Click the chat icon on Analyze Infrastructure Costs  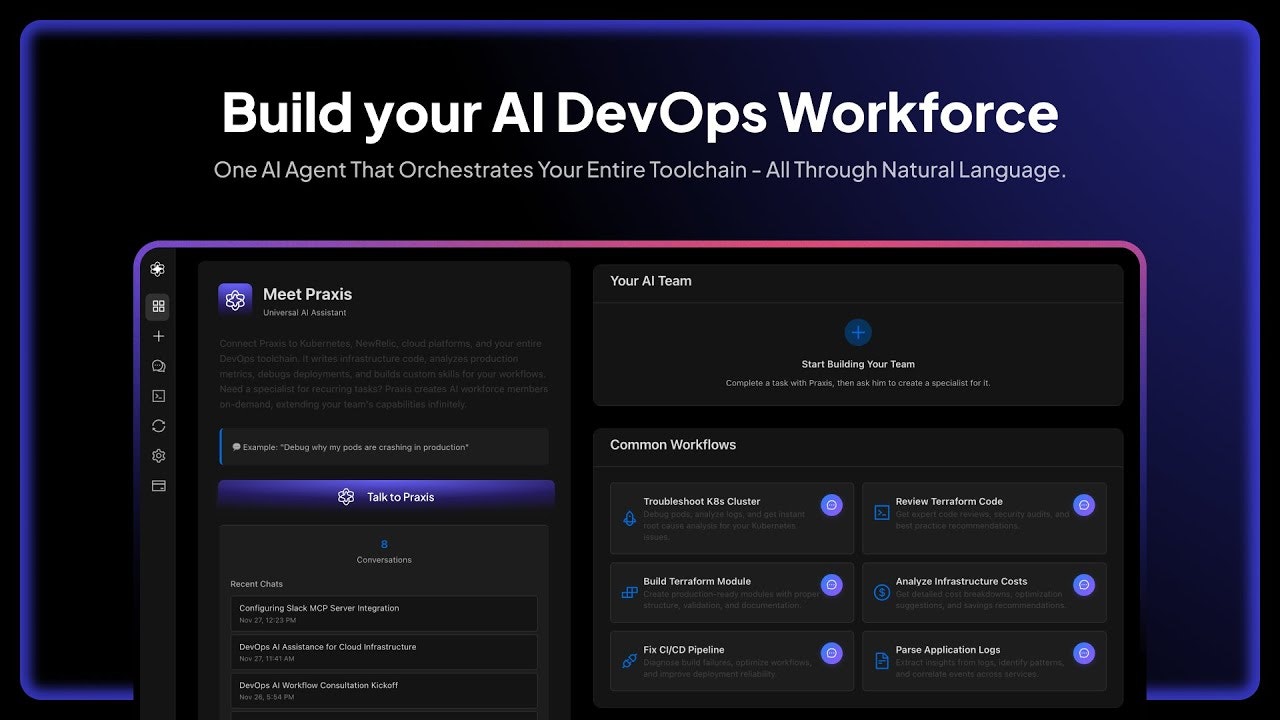coord(1083,585)
